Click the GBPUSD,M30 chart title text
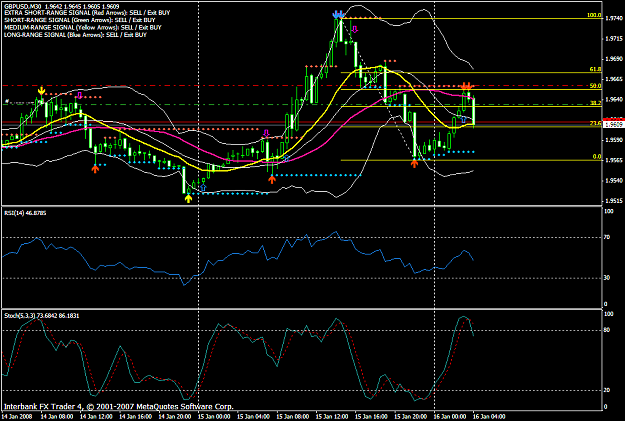 [x=61, y=6]
